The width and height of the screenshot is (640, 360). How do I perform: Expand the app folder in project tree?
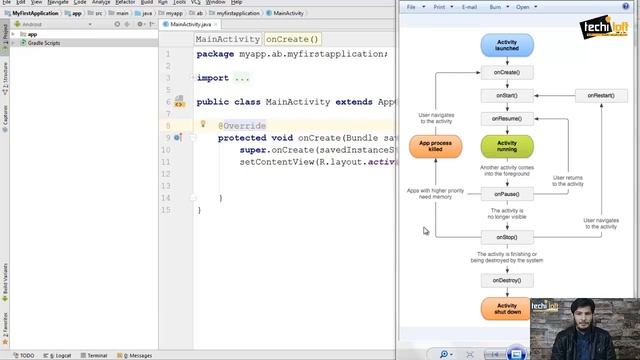point(13,34)
